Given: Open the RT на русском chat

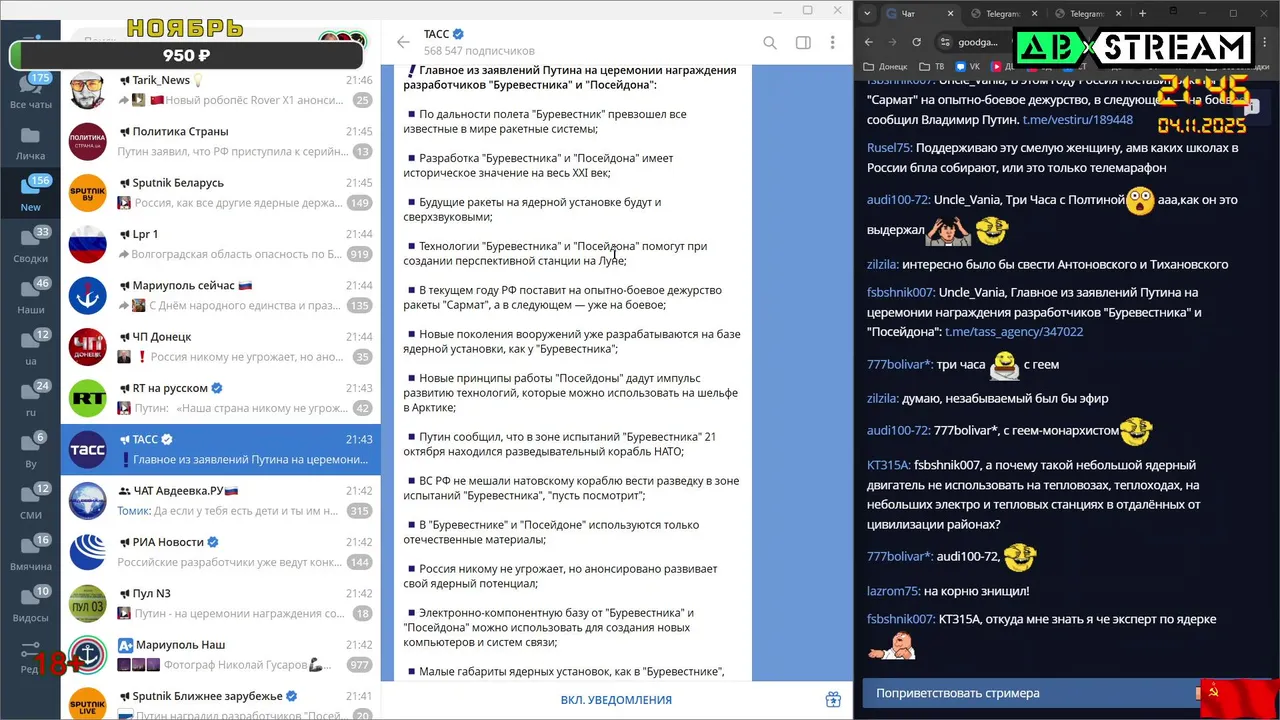Looking at the screenshot, I should (221, 398).
